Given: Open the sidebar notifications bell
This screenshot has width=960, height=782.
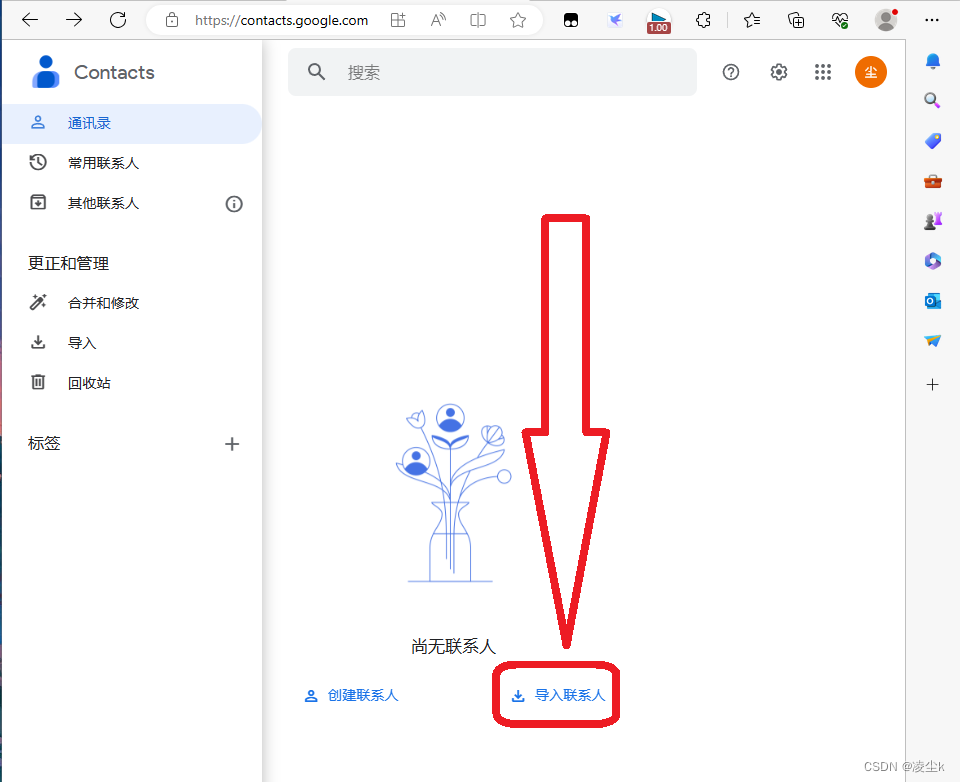Looking at the screenshot, I should coord(932,61).
